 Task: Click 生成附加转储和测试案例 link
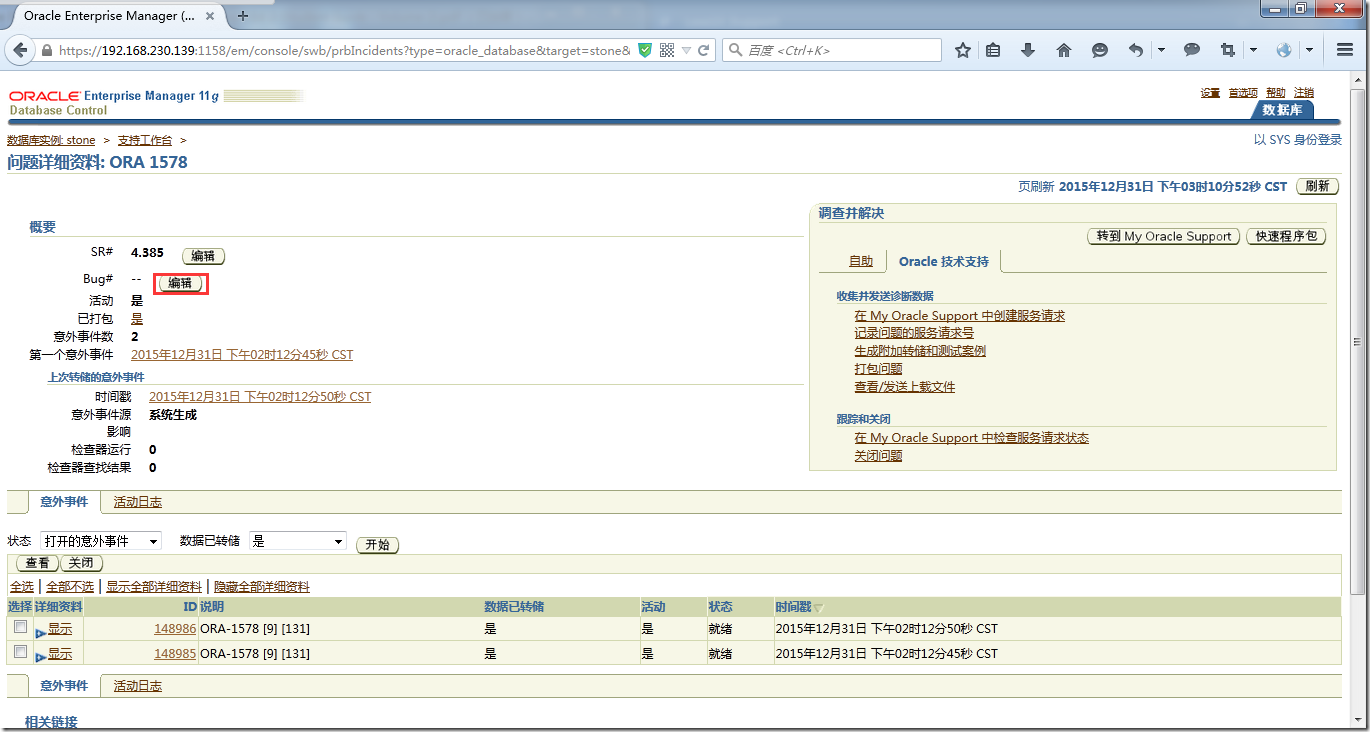[920, 351]
